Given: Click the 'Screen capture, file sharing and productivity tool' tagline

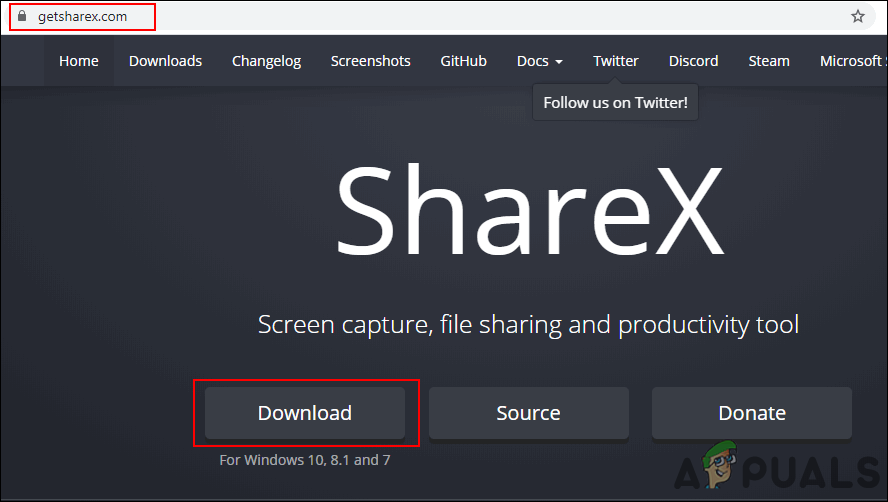Looking at the screenshot, I should (x=528, y=325).
